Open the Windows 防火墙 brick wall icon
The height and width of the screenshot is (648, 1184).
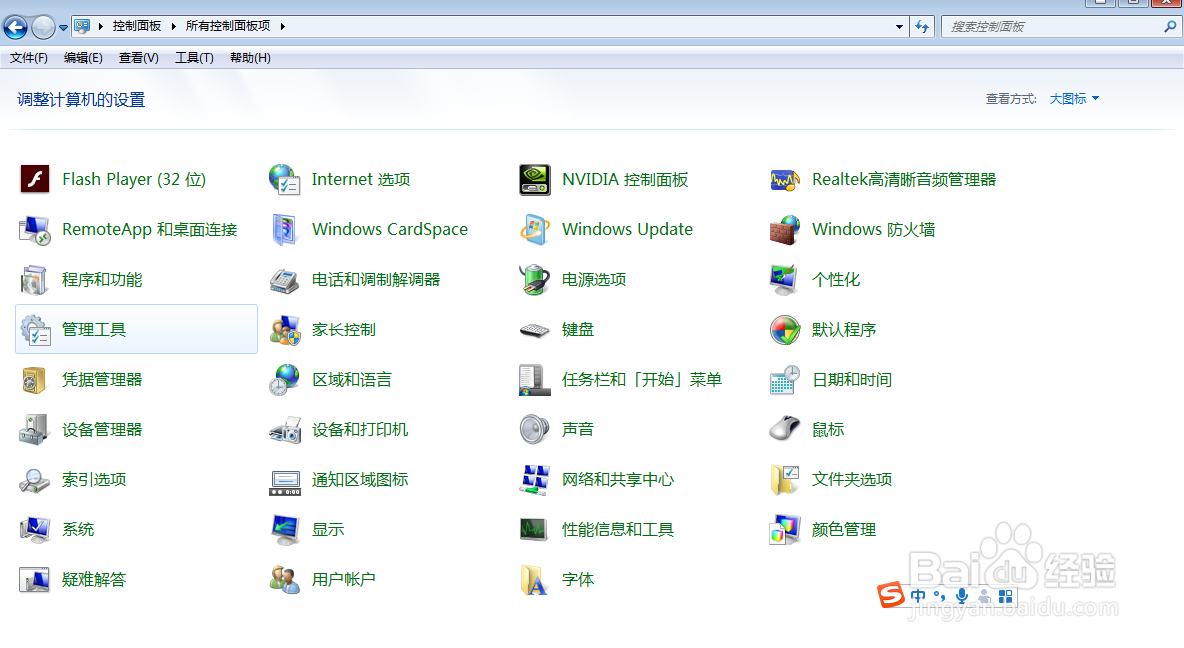(x=785, y=230)
